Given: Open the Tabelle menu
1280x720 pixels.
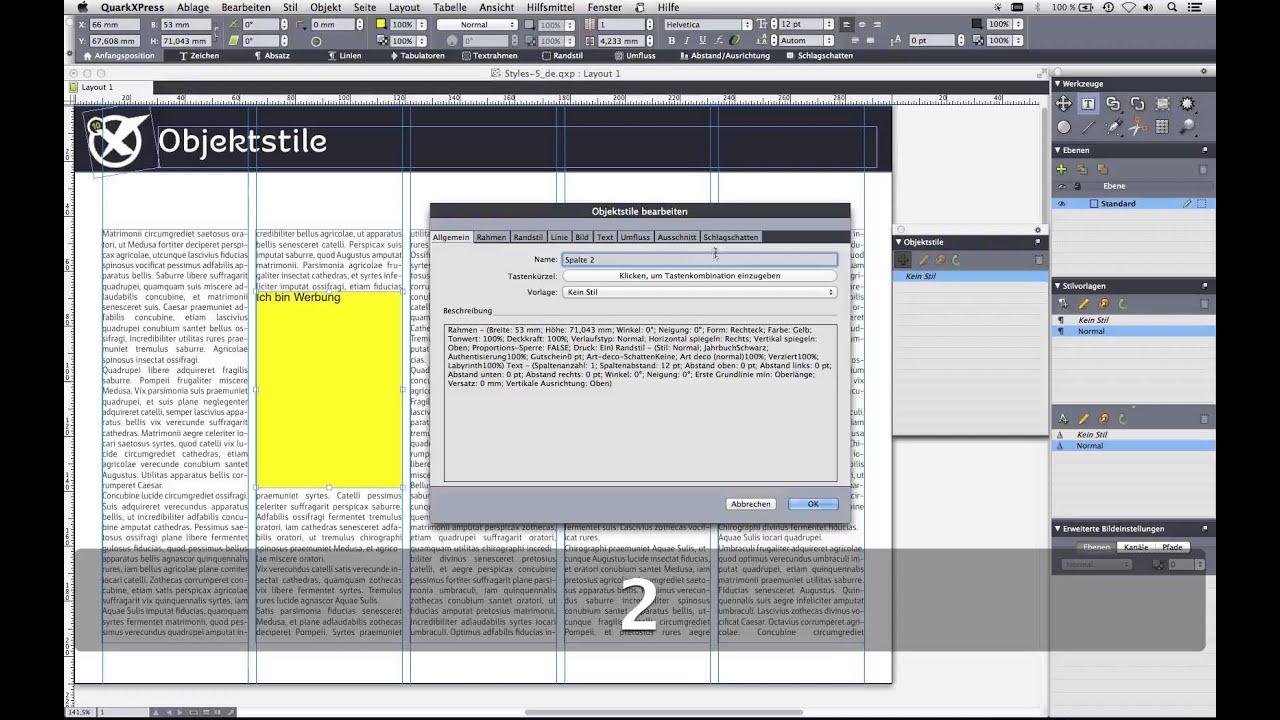Looking at the screenshot, I should click(450, 7).
